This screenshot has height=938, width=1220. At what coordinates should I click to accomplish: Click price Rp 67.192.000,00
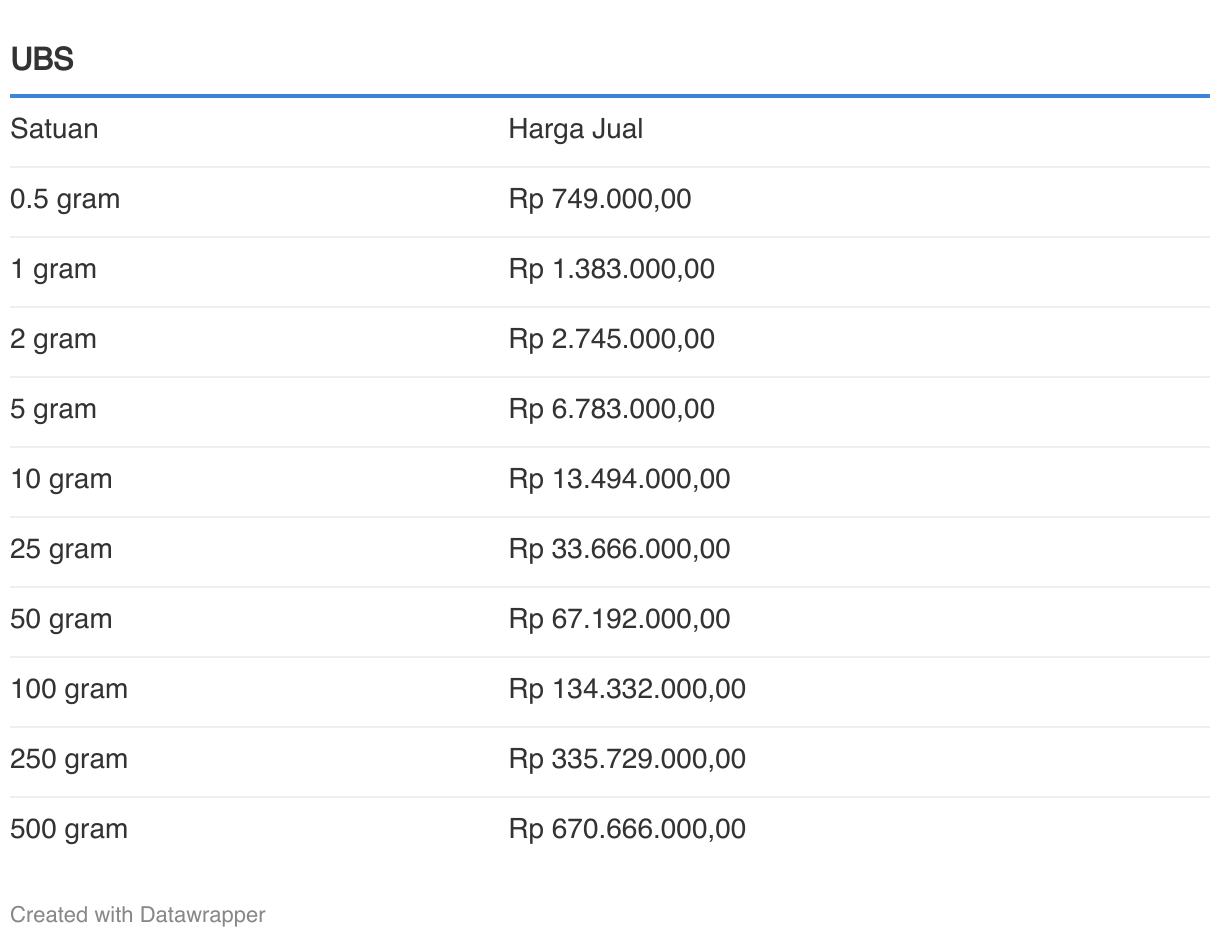coord(620,619)
